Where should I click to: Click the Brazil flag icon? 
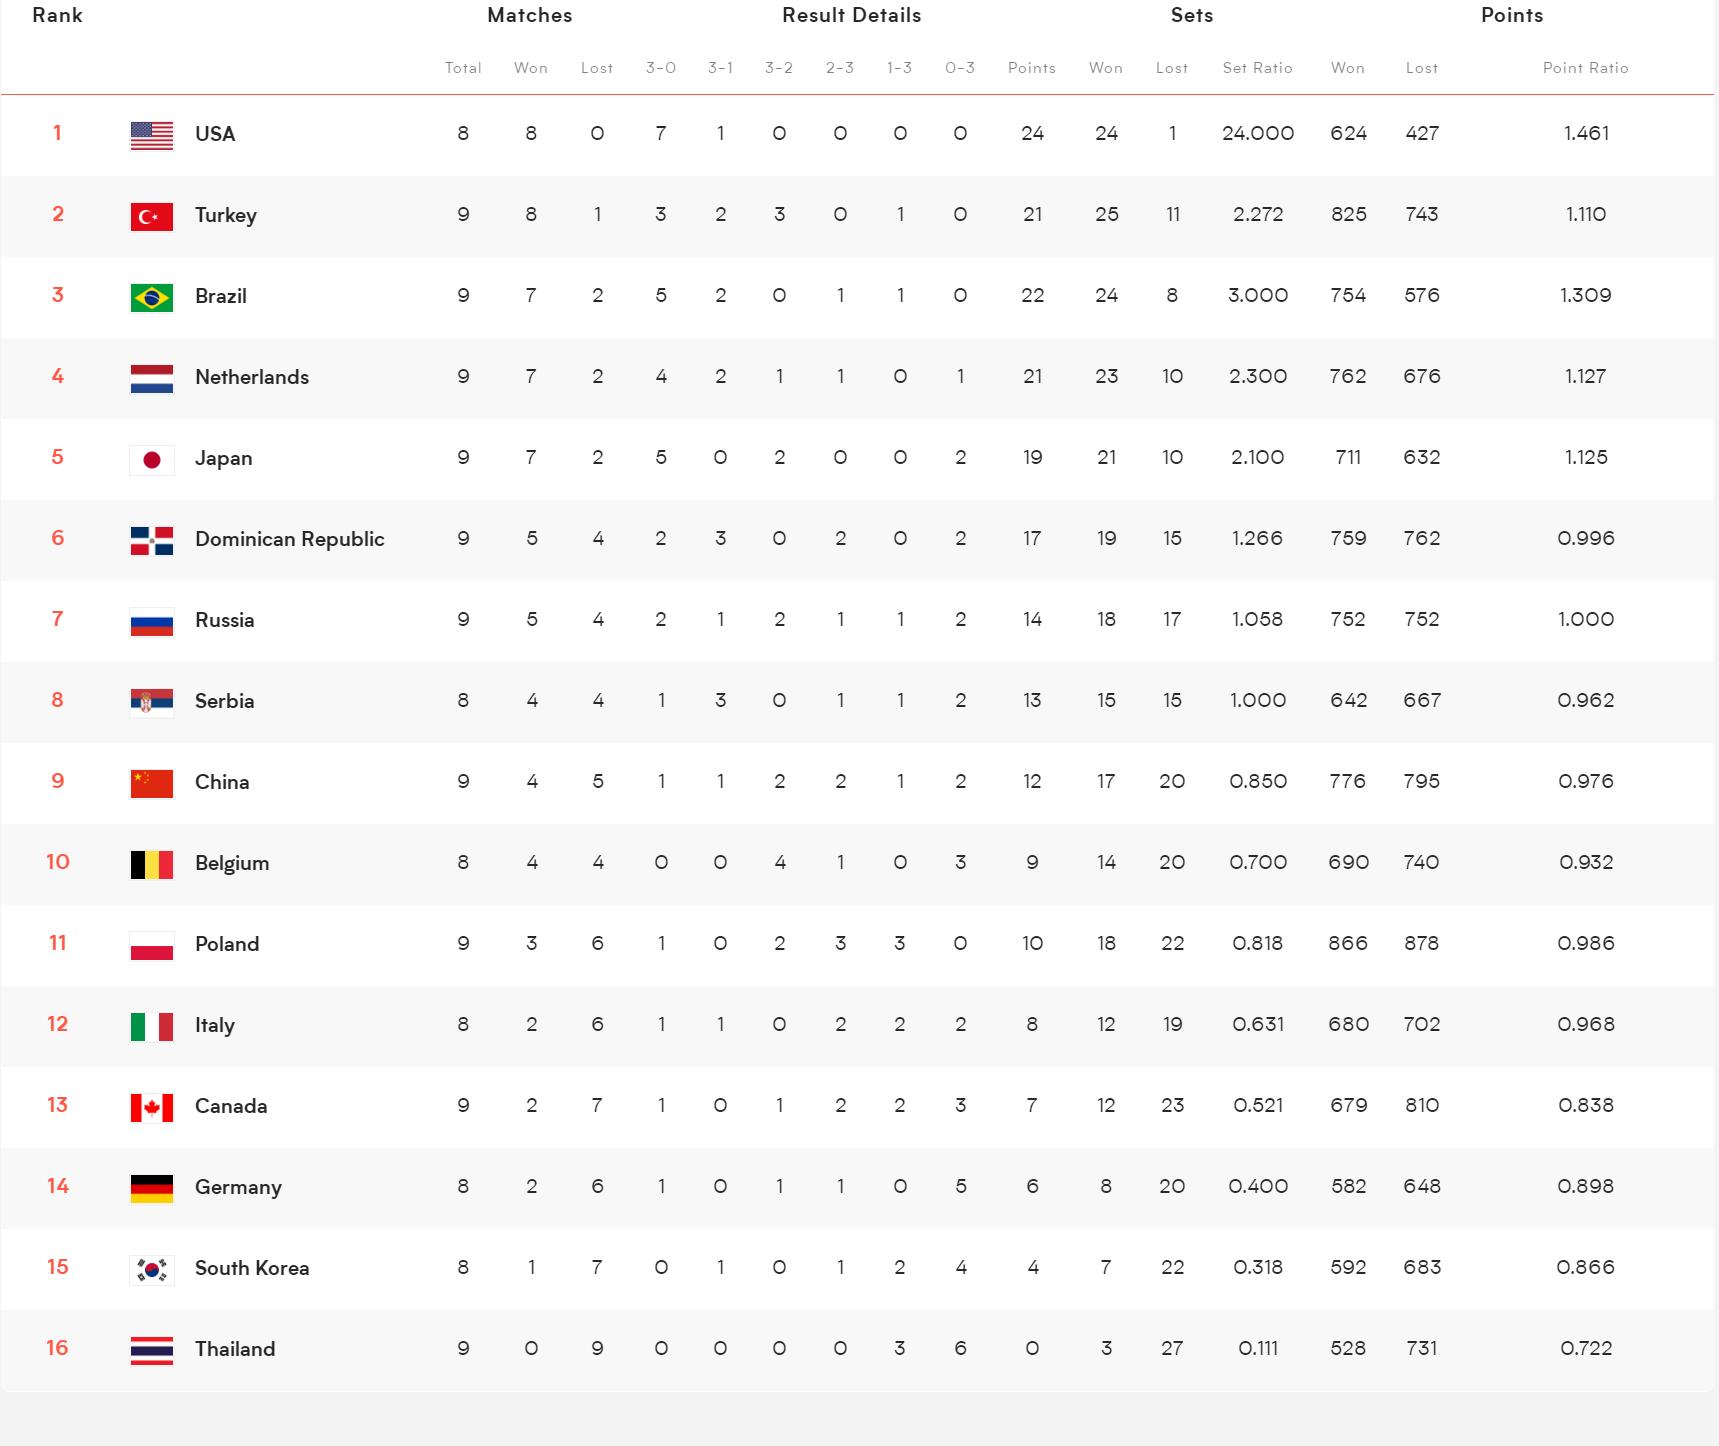point(152,297)
